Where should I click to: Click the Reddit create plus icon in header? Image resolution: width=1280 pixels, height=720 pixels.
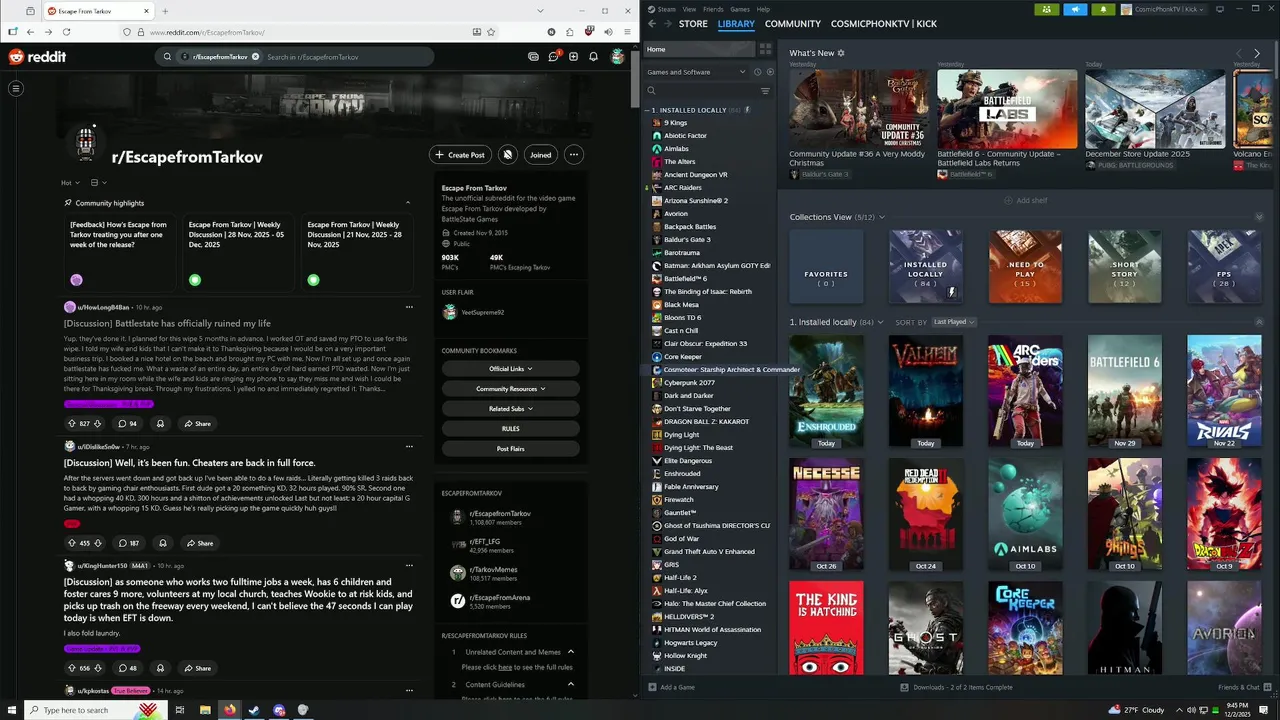point(573,57)
